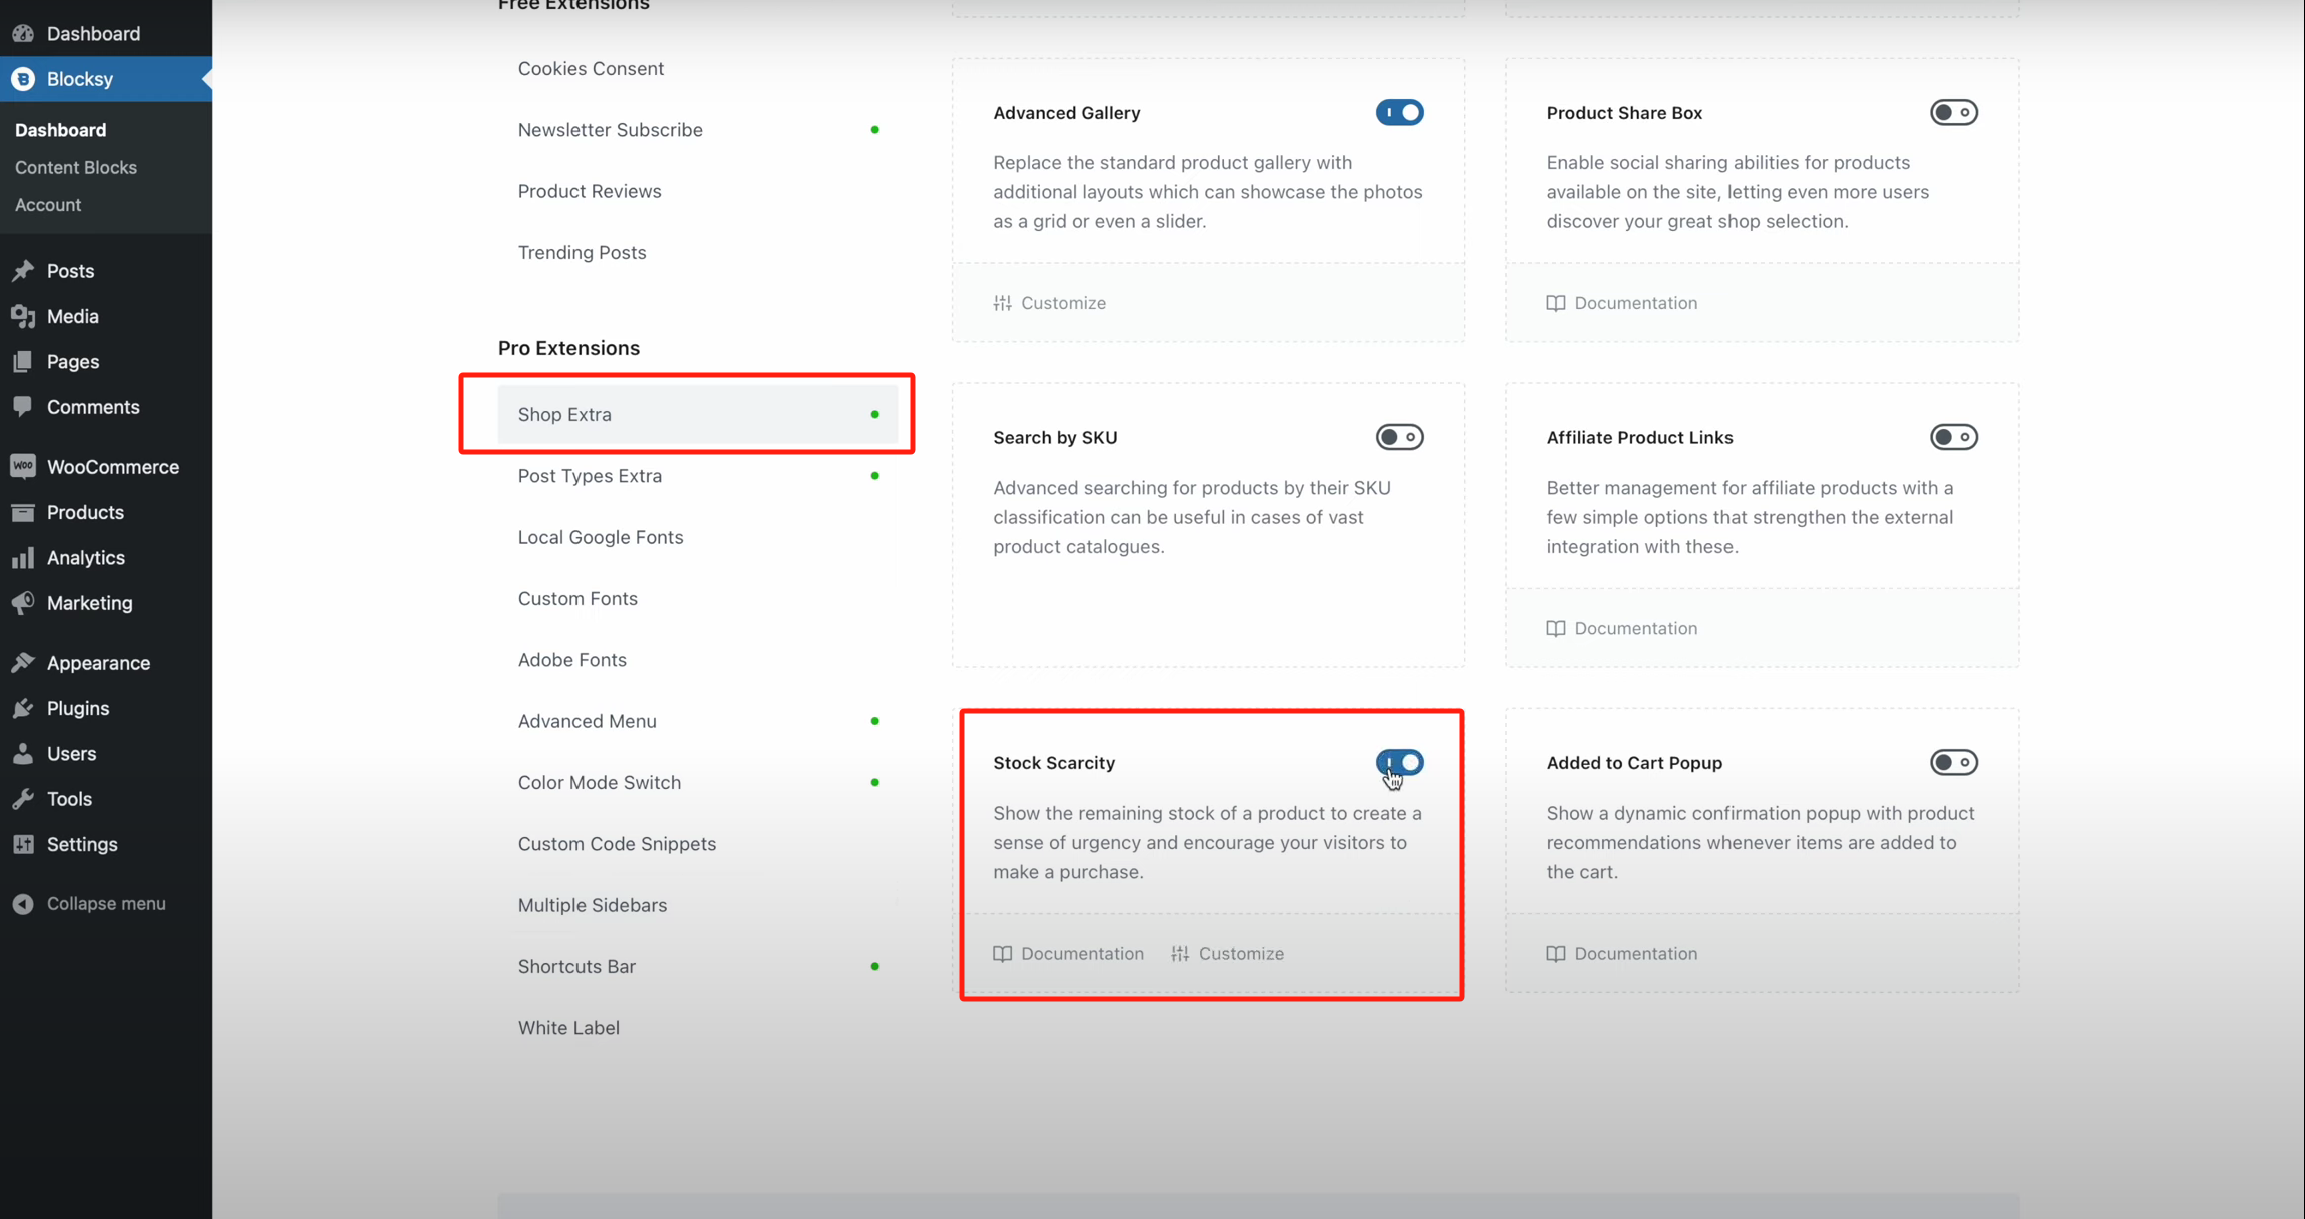Click the WooCommerce icon in the sidebar
Viewport: 2305px width, 1219px height.
pos(23,467)
